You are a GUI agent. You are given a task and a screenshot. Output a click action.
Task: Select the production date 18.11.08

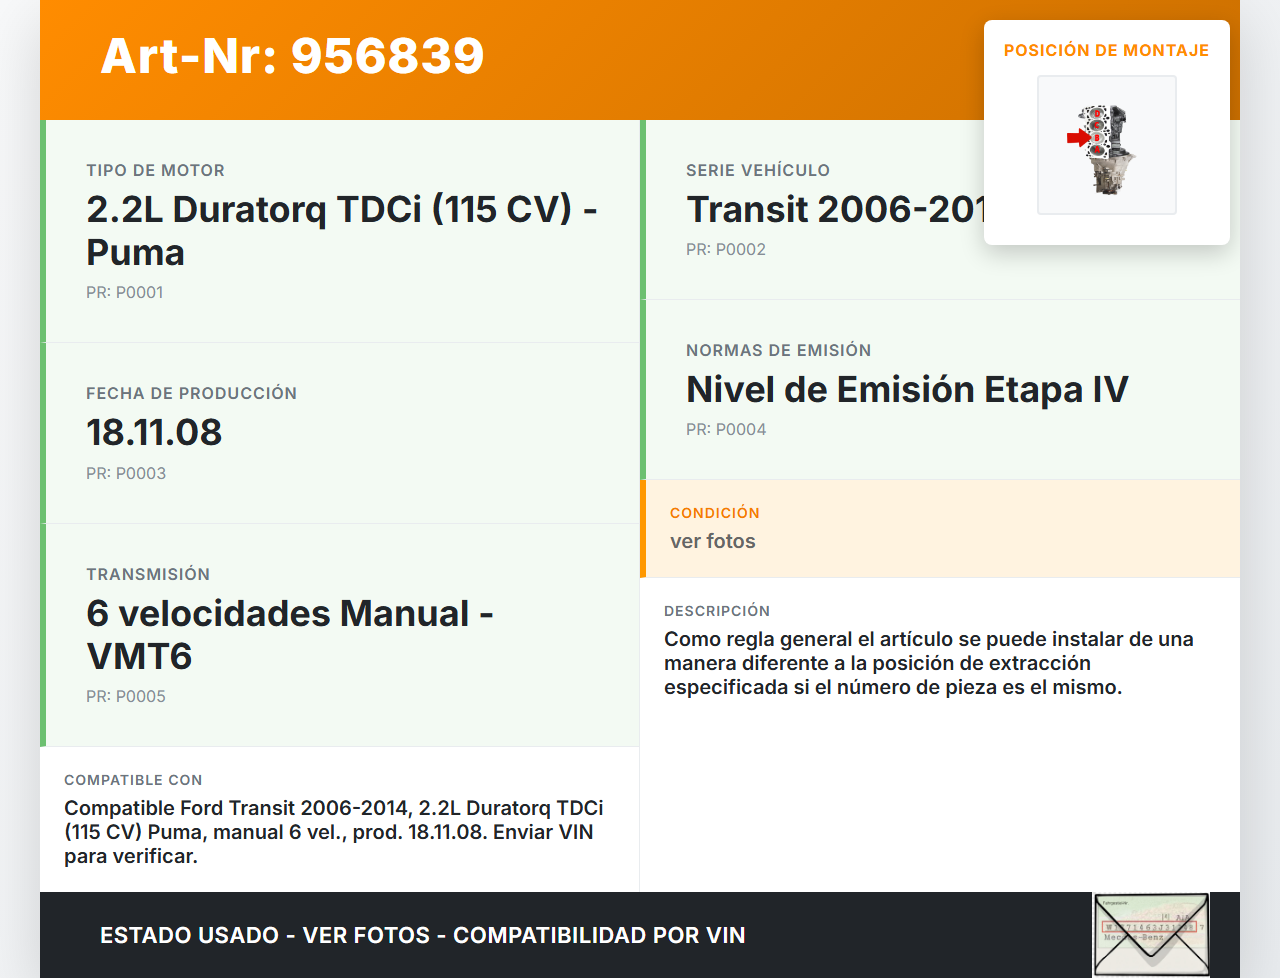pyautogui.click(x=154, y=433)
